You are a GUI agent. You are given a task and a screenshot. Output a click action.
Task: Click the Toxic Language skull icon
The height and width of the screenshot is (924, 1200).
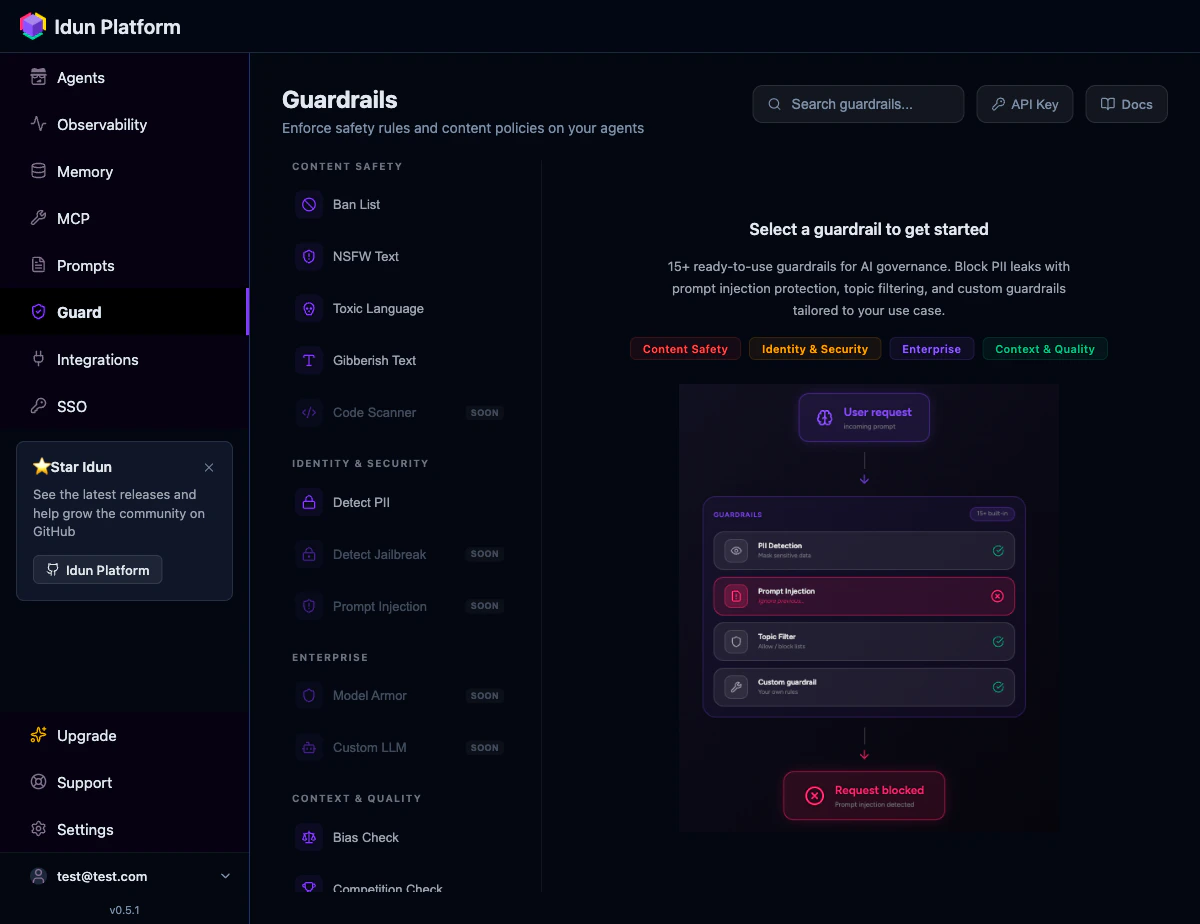pyautogui.click(x=309, y=308)
